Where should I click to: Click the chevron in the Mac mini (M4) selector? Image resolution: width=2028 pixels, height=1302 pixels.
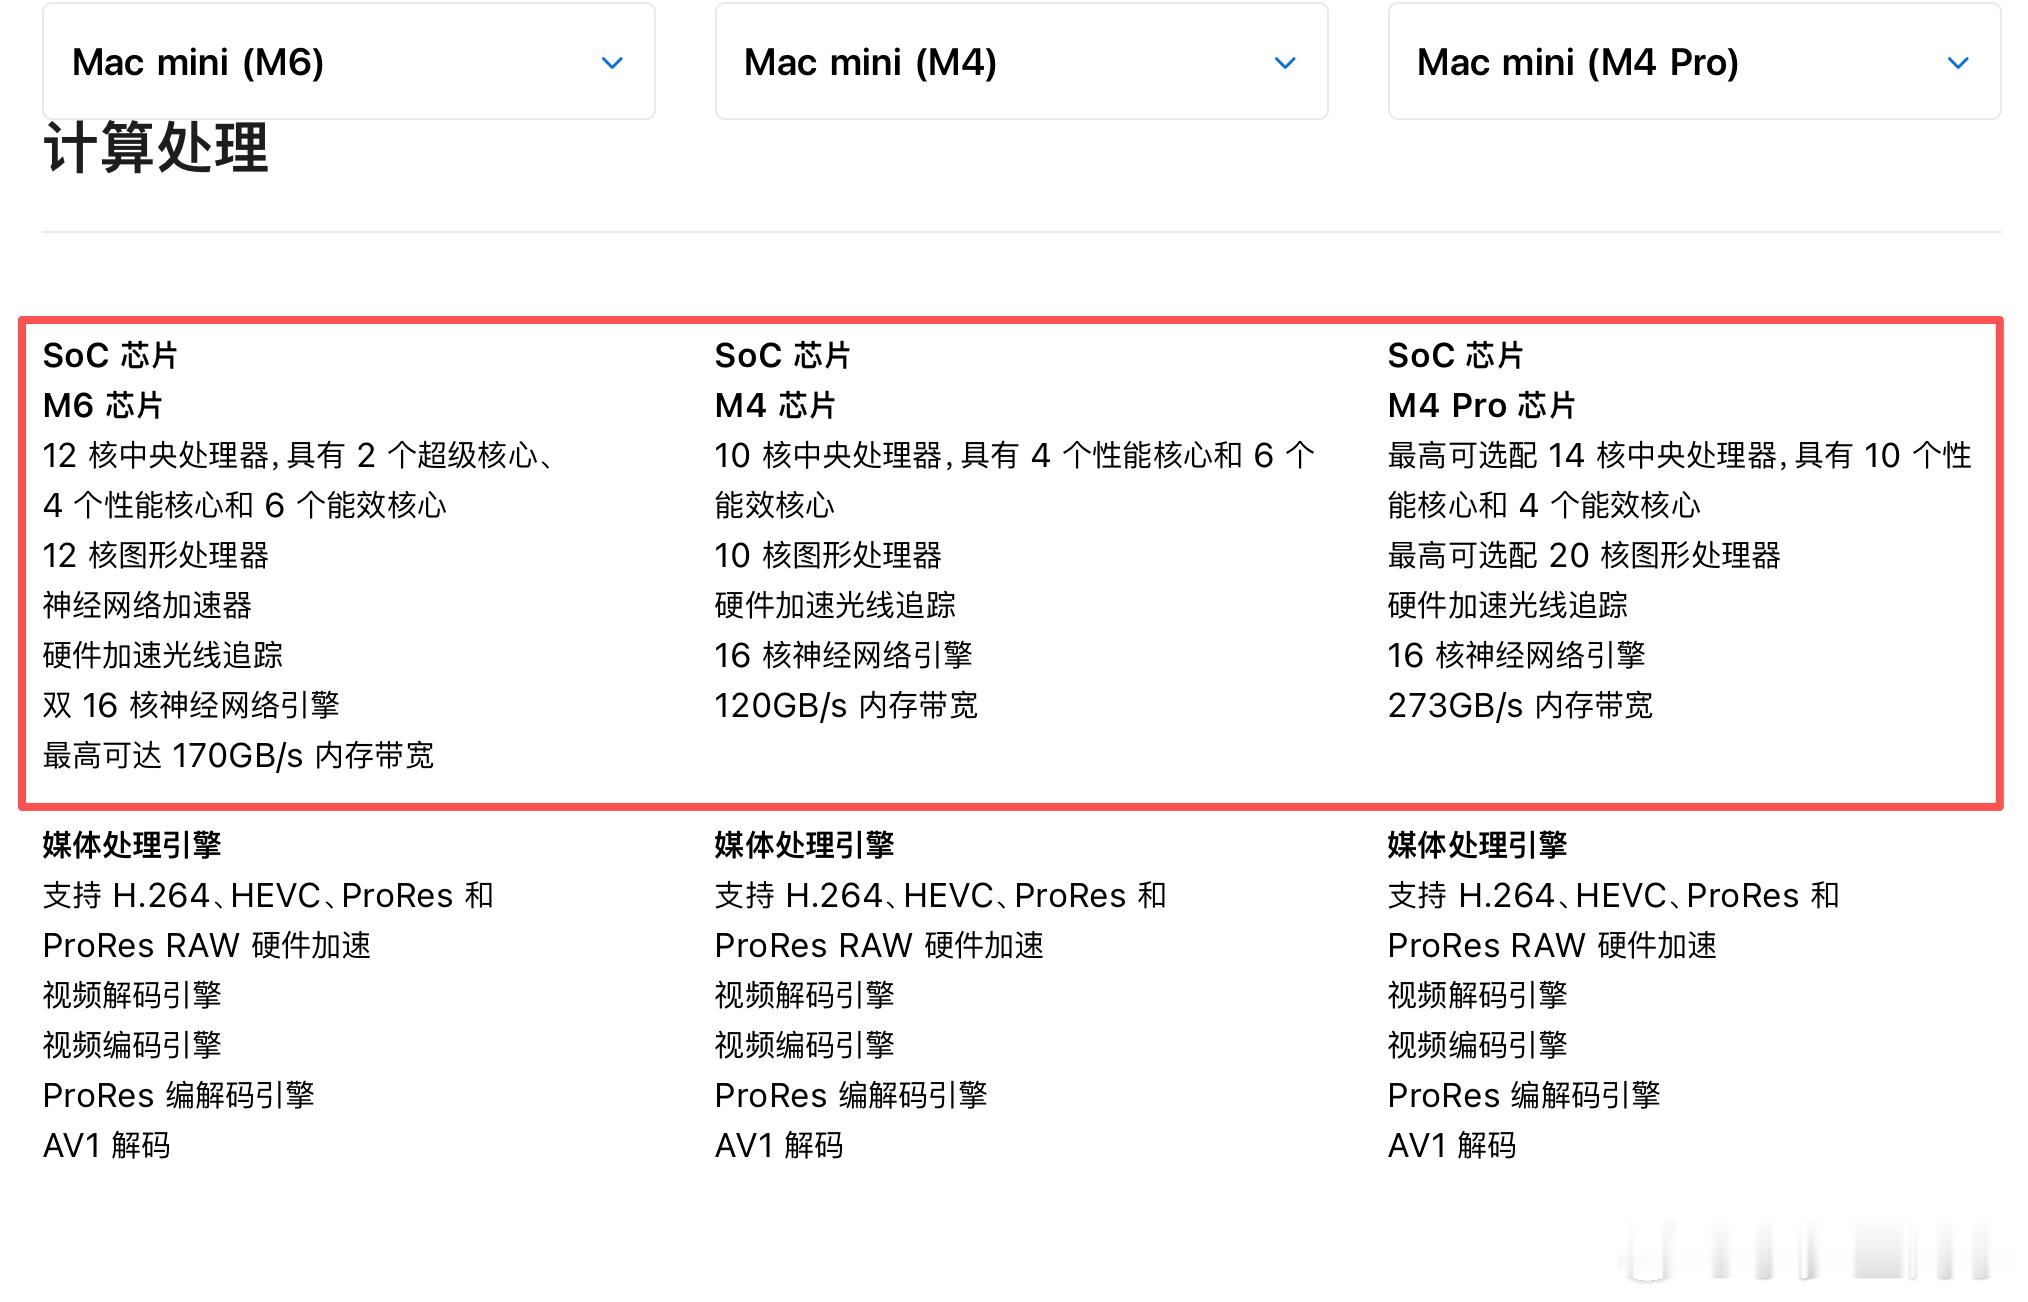pos(1285,63)
